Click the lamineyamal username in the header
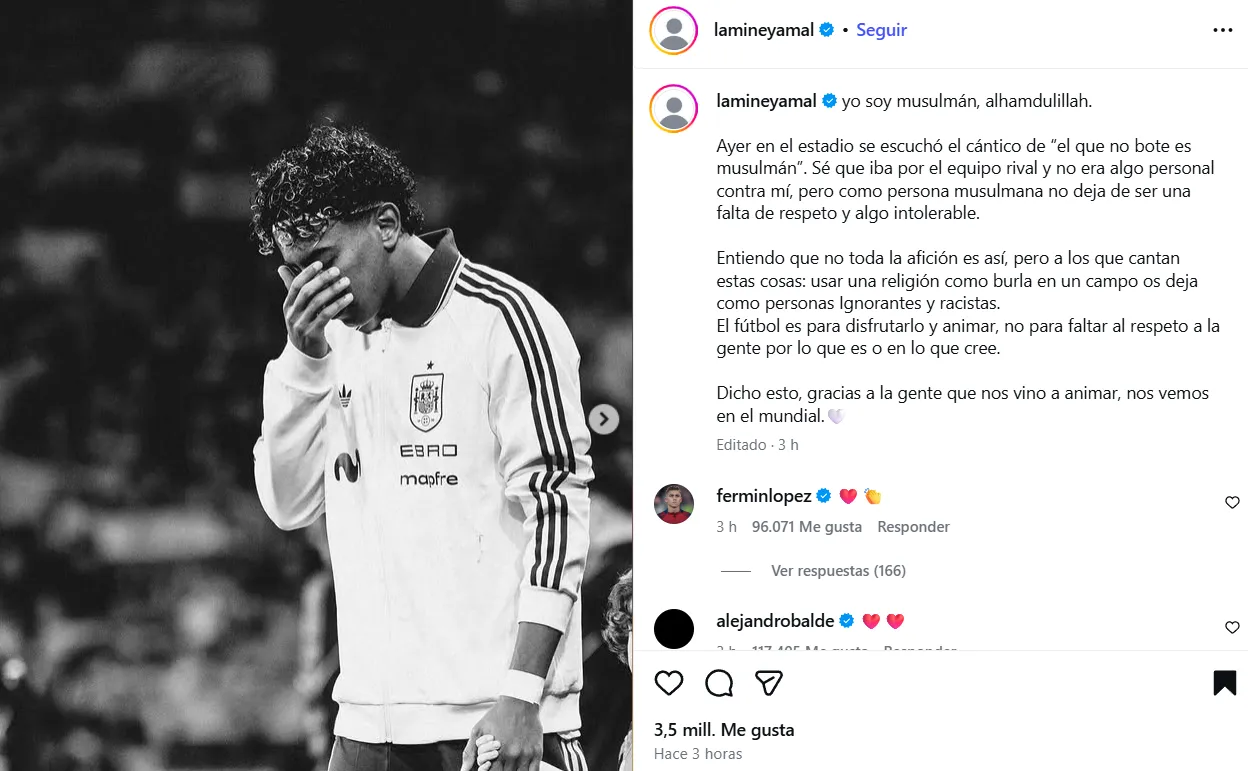Viewport: 1248px width, 771px height. coord(764,30)
